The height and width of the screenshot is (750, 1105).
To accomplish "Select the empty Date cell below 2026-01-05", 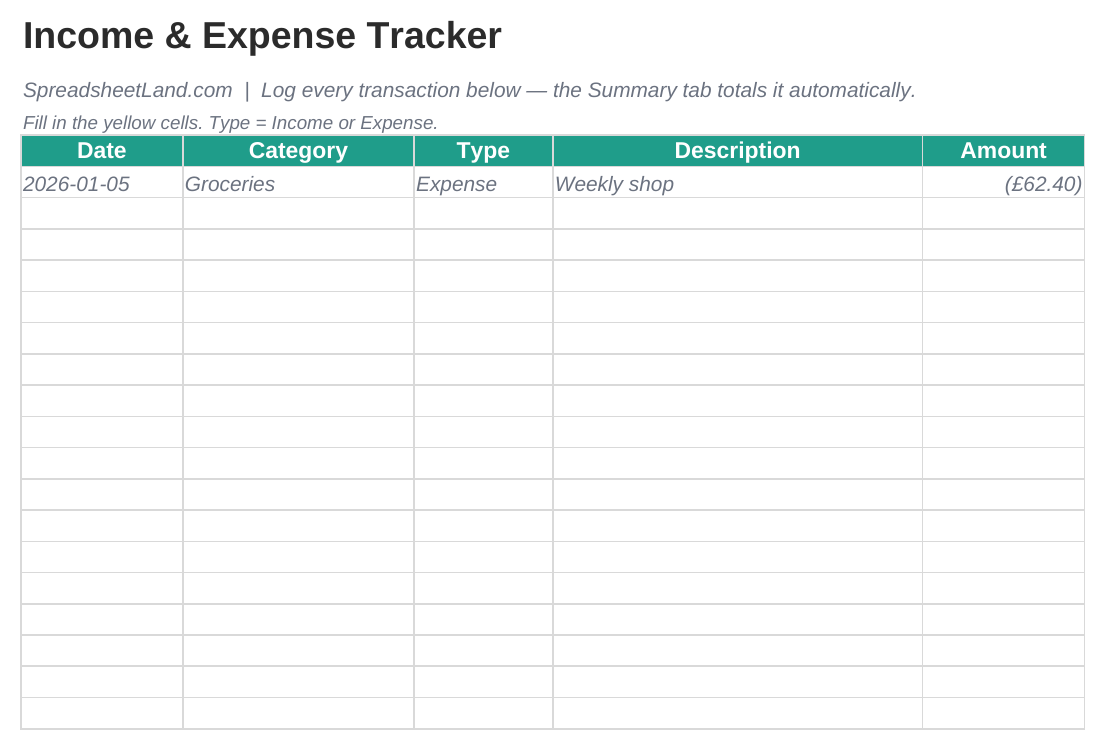I will 102,214.
